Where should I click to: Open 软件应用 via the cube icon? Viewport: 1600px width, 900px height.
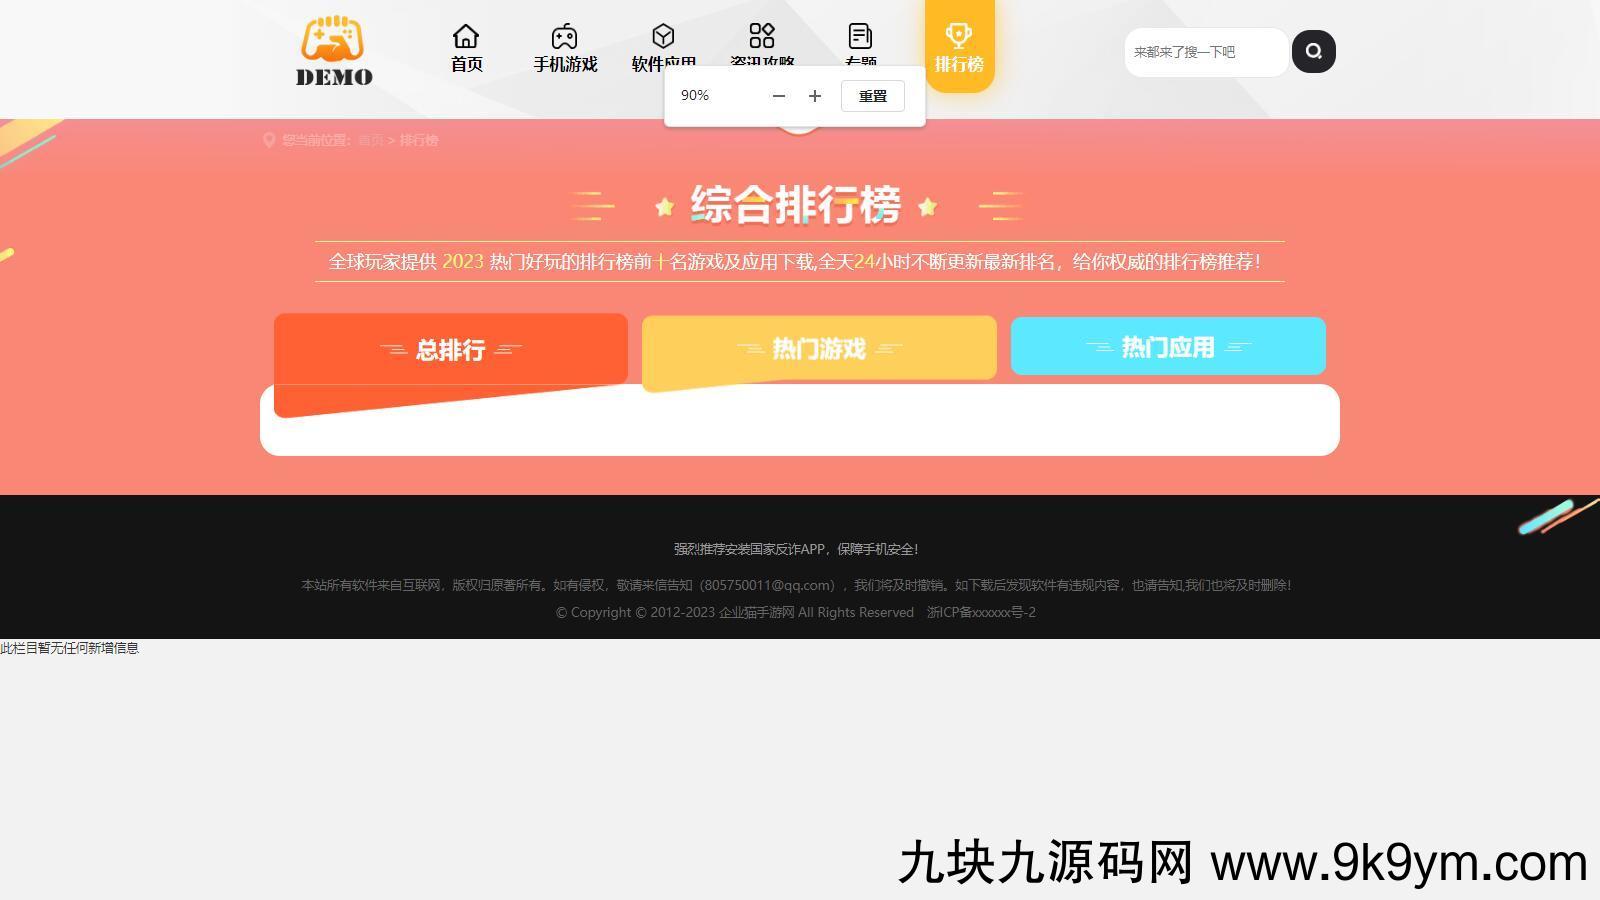click(663, 37)
